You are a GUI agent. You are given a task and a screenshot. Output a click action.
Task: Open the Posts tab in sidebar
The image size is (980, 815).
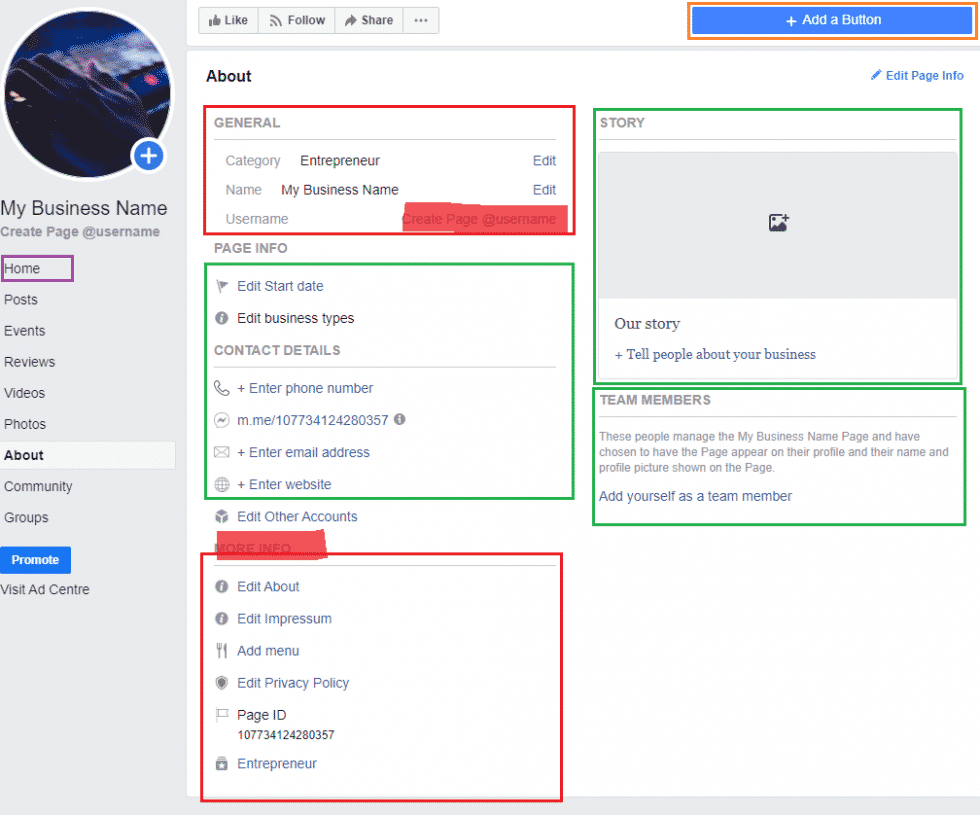pos(21,300)
